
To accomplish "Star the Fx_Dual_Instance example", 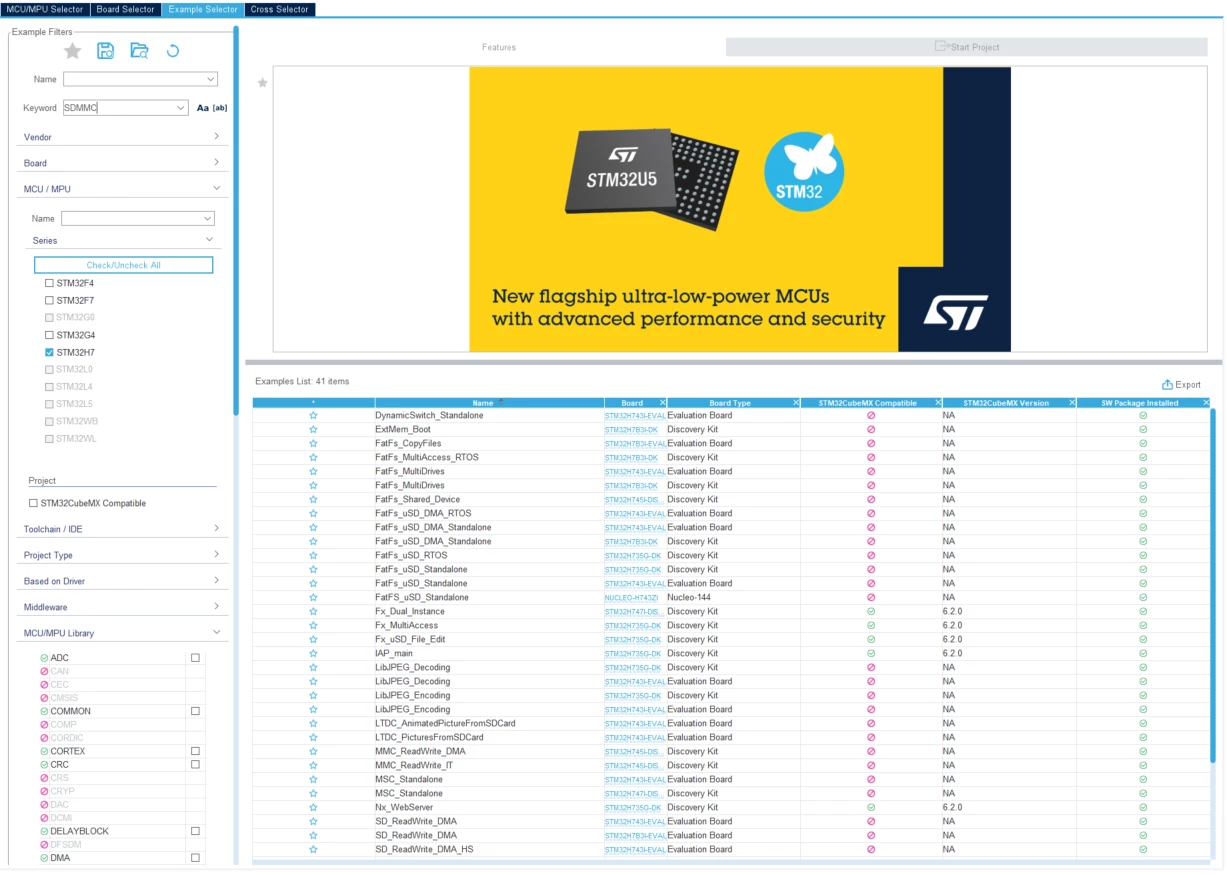I will (313, 611).
